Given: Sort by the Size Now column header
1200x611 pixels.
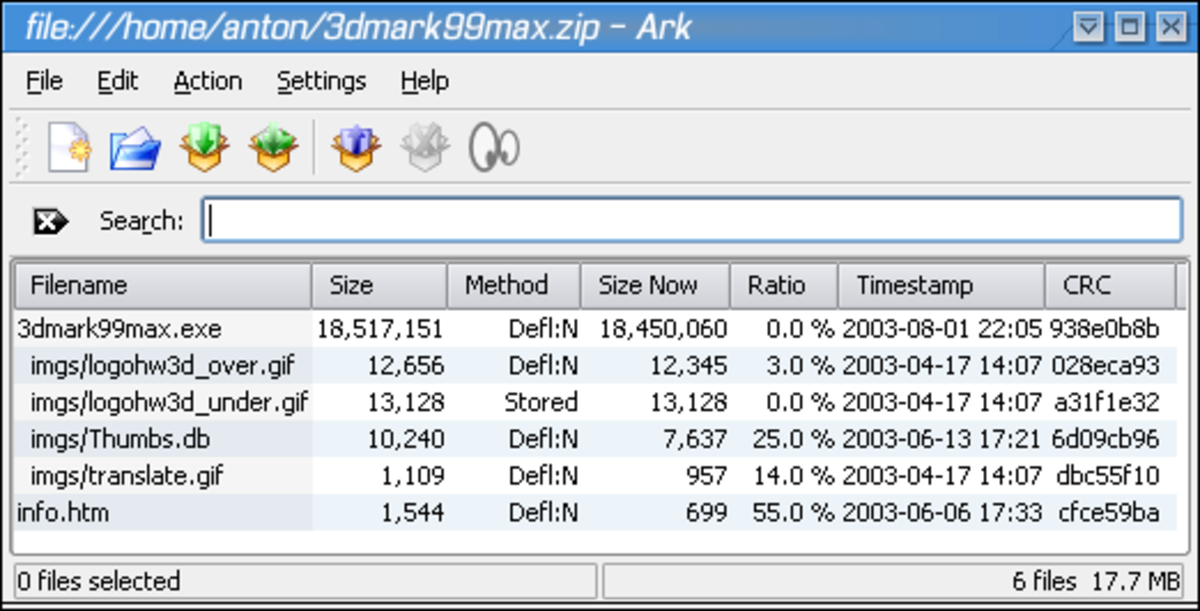Looking at the screenshot, I should click(x=656, y=285).
